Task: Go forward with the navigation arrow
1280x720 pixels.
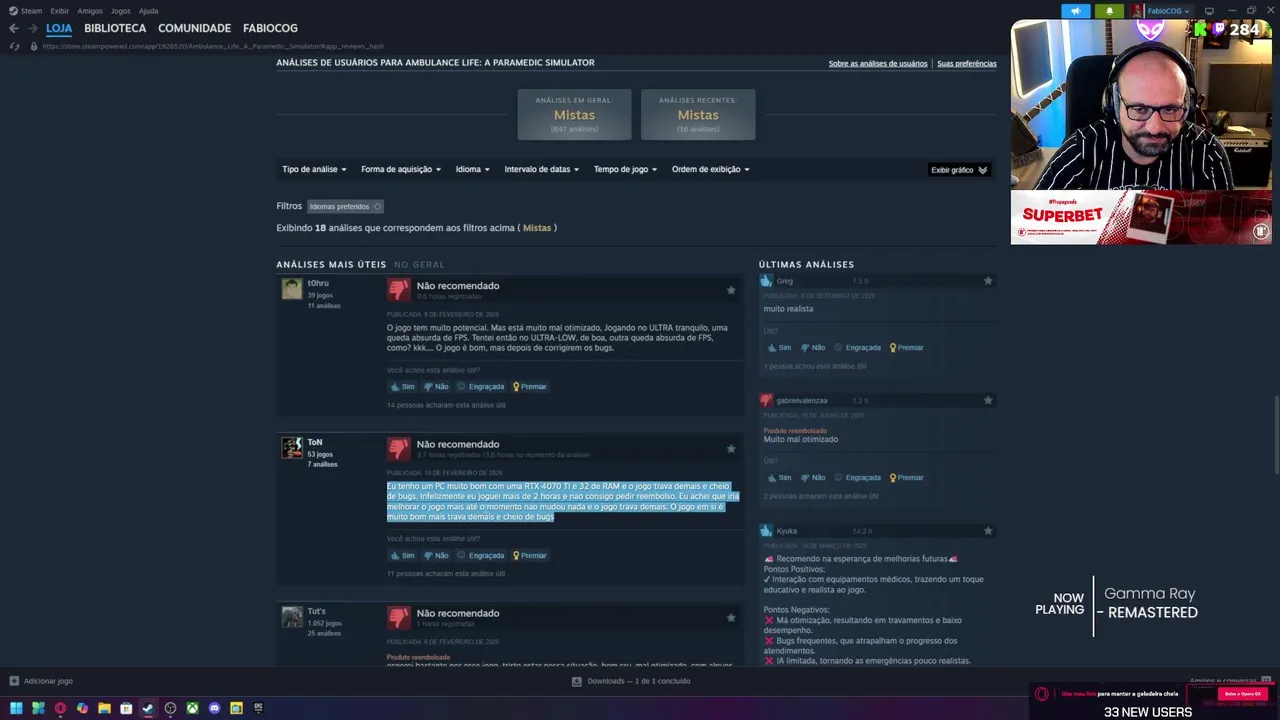Action: 32,28
